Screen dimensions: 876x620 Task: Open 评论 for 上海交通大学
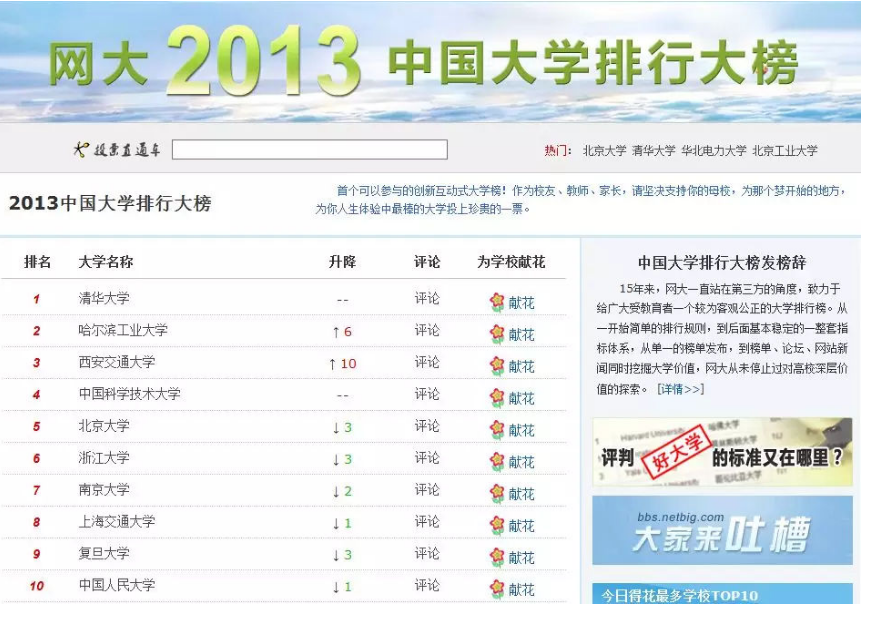[427, 522]
